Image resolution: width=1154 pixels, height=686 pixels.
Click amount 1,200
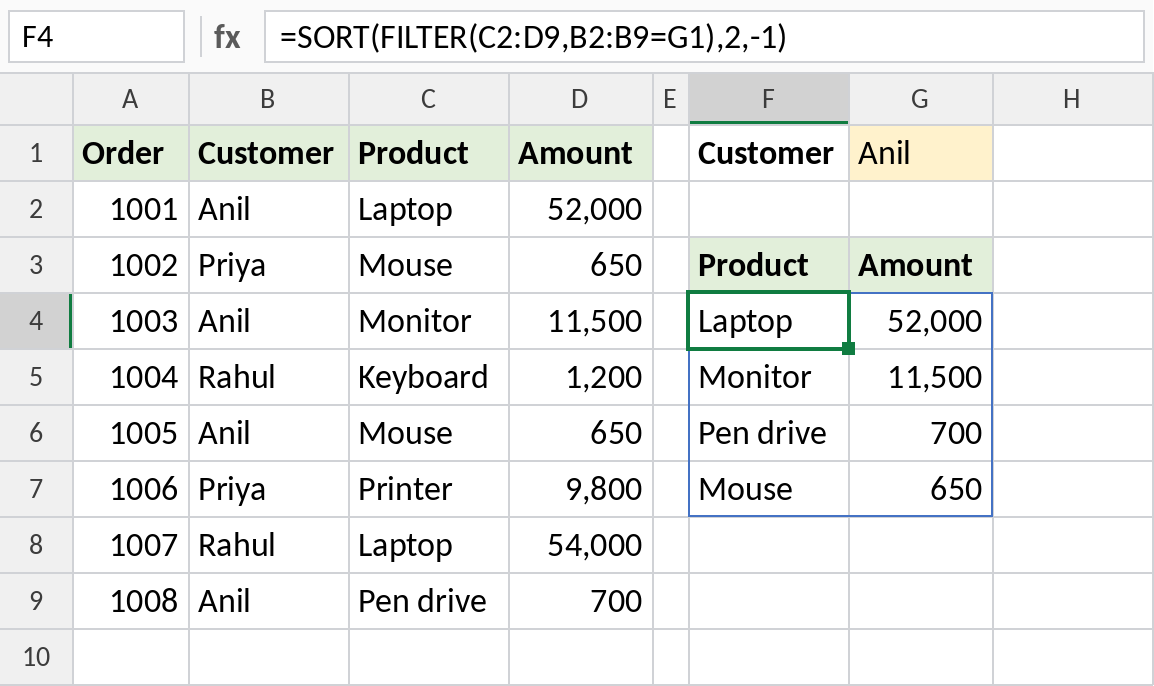581,377
